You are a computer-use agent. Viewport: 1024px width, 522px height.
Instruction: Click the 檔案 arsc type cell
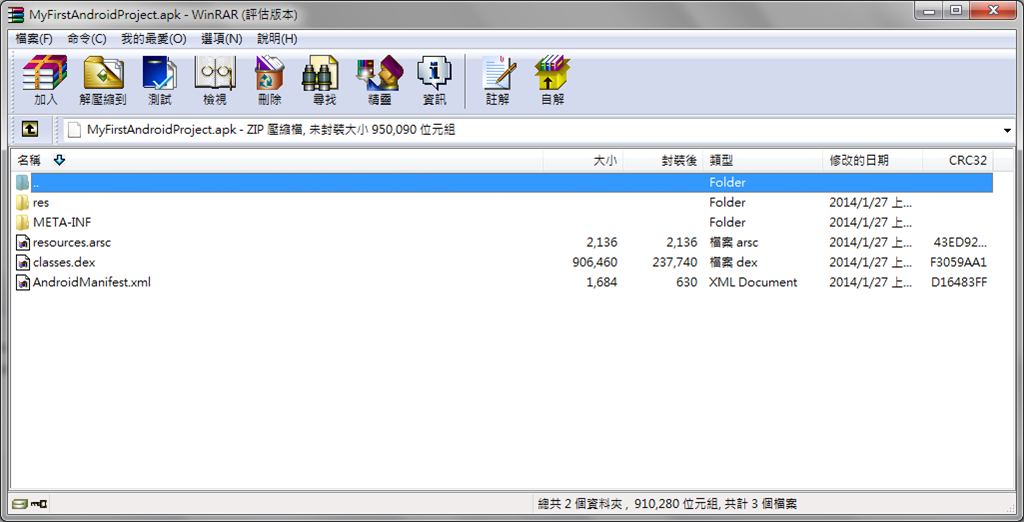734,242
